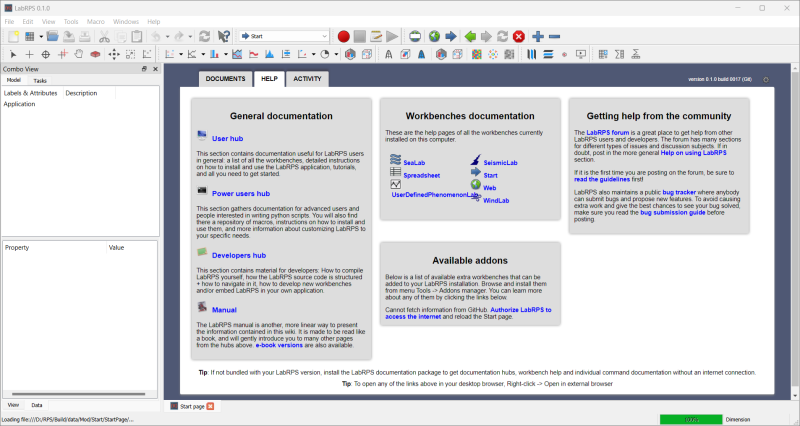Float the Combo View panel
Screen dimensions: 800x426
pos(144,69)
